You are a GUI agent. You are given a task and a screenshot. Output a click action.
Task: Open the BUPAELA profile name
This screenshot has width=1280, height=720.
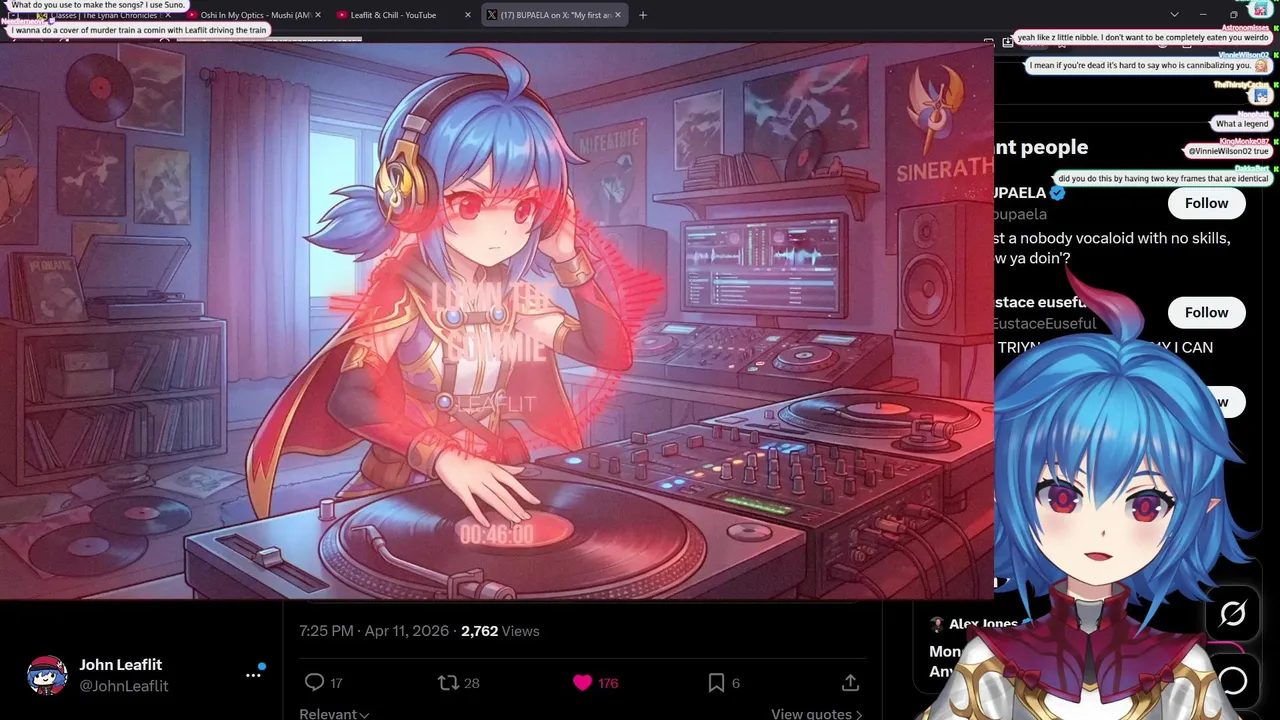[x=1019, y=193]
